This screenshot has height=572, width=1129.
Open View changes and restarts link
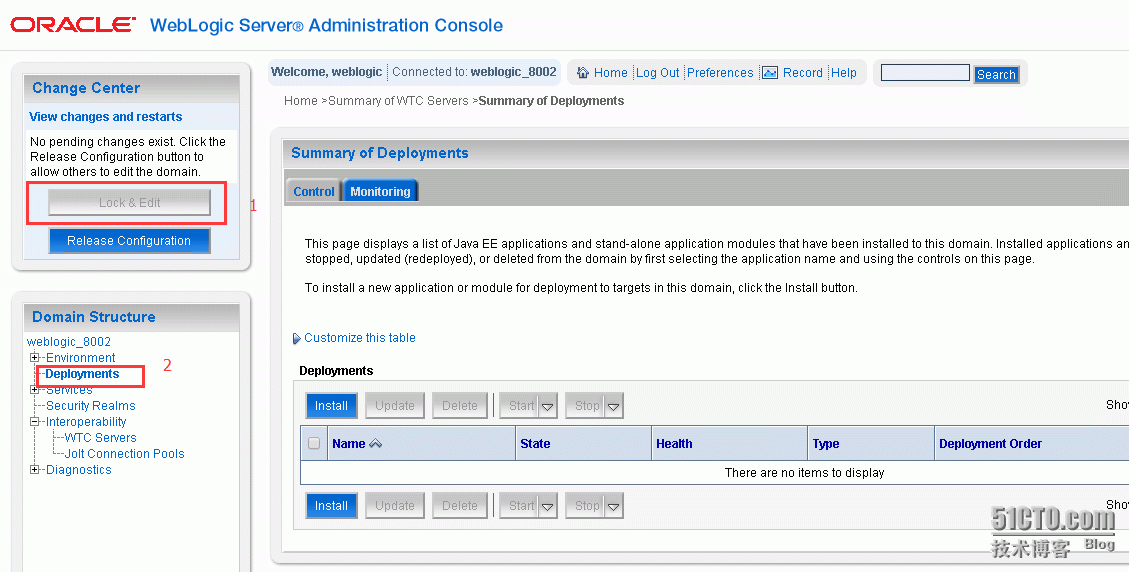coord(106,117)
